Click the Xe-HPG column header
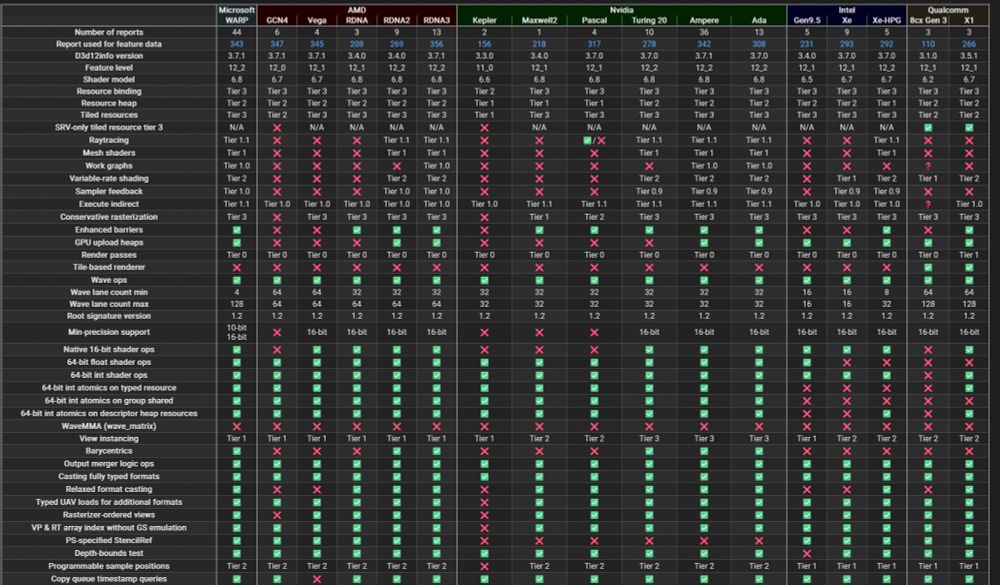 [886, 20]
